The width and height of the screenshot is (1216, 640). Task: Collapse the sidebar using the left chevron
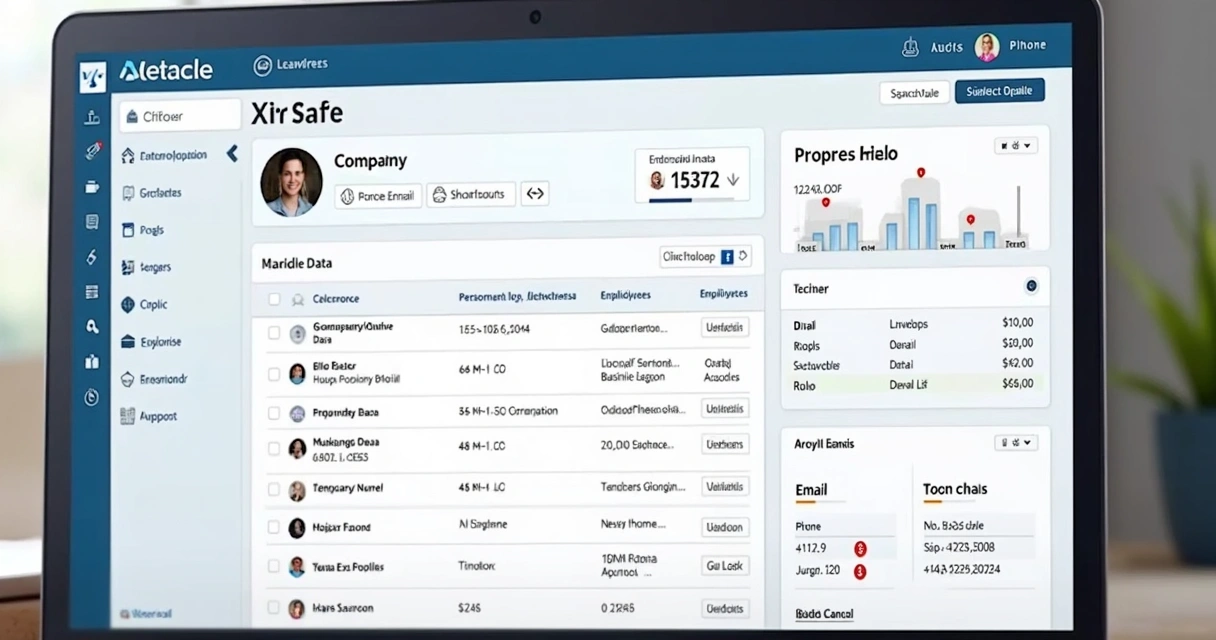tap(232, 153)
